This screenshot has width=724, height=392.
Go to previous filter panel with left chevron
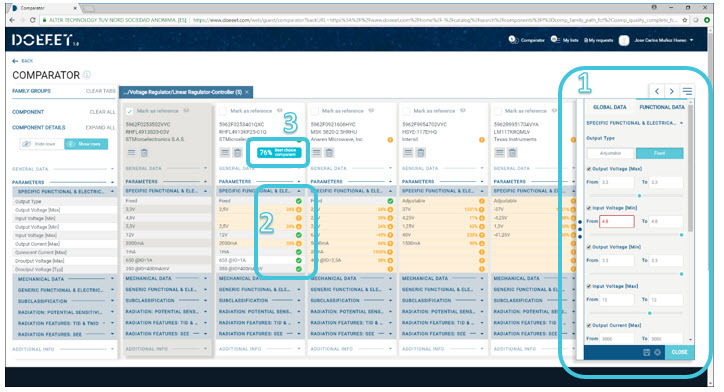[657, 91]
